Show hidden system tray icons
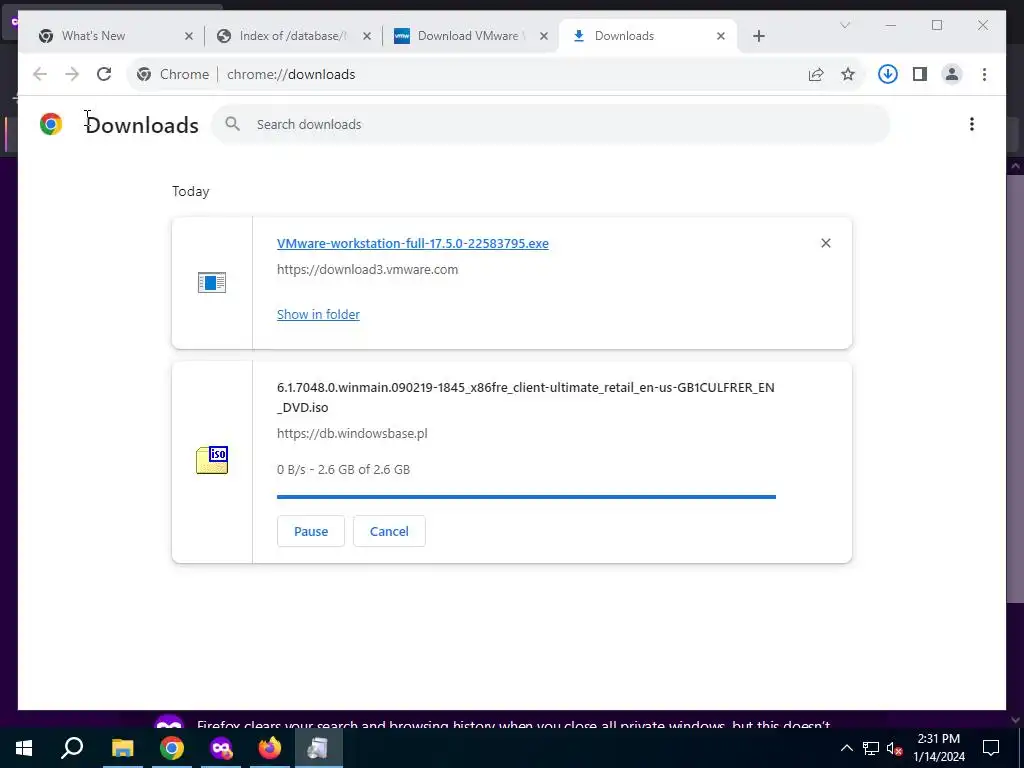The image size is (1024, 768). coord(846,748)
